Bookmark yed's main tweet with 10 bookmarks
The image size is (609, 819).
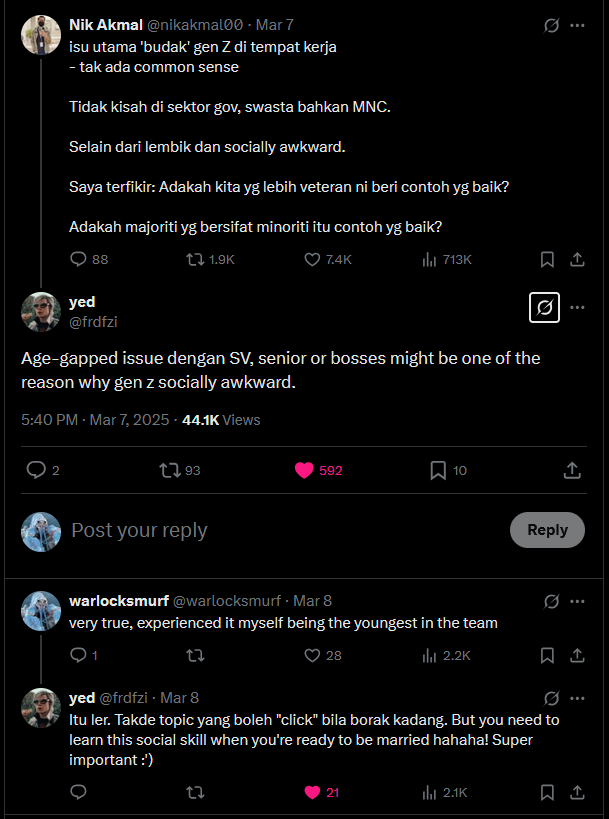(x=438, y=470)
